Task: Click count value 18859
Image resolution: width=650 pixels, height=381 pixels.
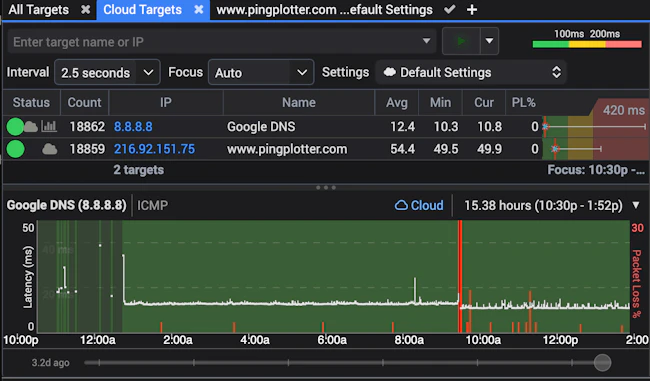Action: [x=87, y=149]
